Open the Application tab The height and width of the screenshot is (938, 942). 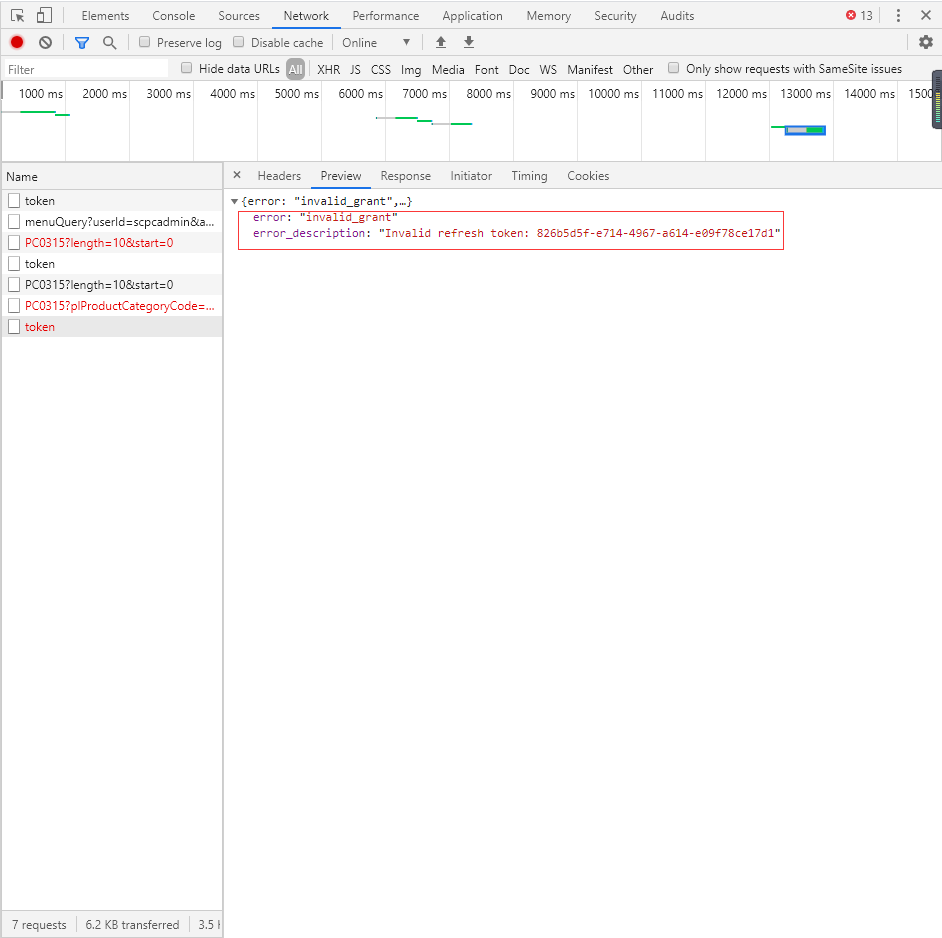(472, 16)
